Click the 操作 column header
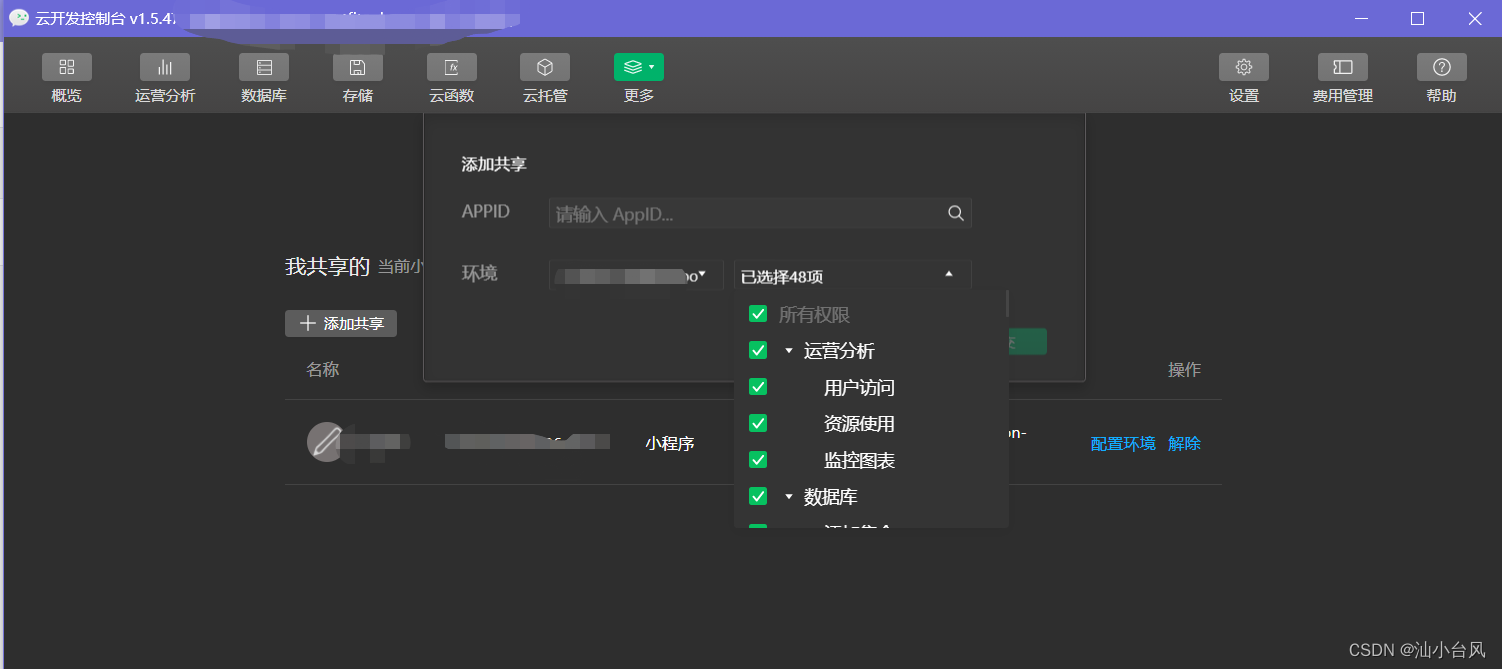Image resolution: width=1502 pixels, height=669 pixels. click(x=1185, y=370)
